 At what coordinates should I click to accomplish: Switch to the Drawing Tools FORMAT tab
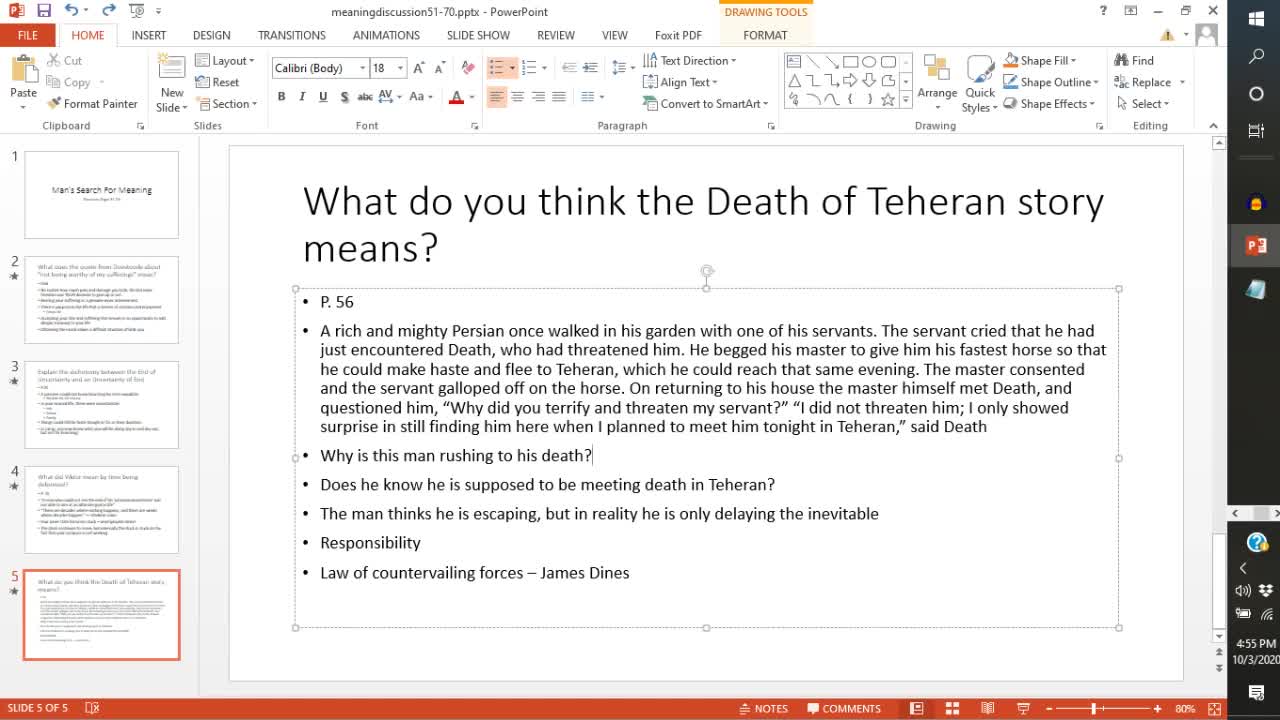[x=765, y=35]
